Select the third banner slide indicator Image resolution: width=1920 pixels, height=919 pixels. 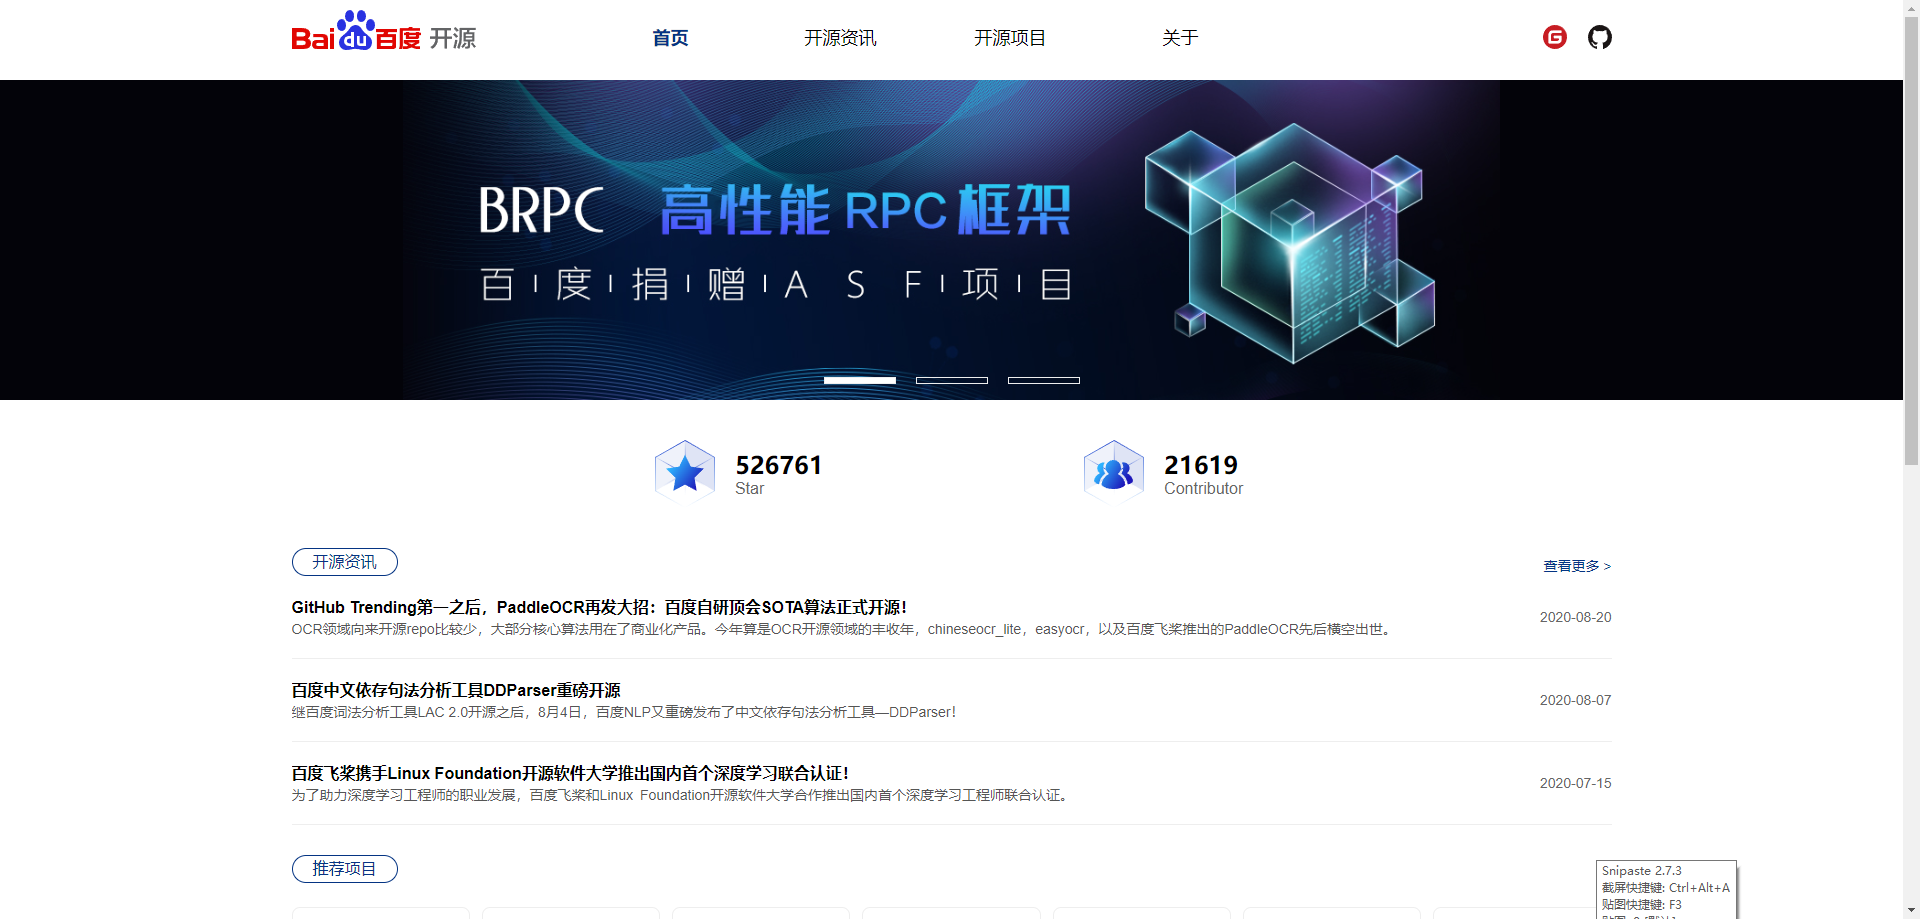pyautogui.click(x=1044, y=380)
